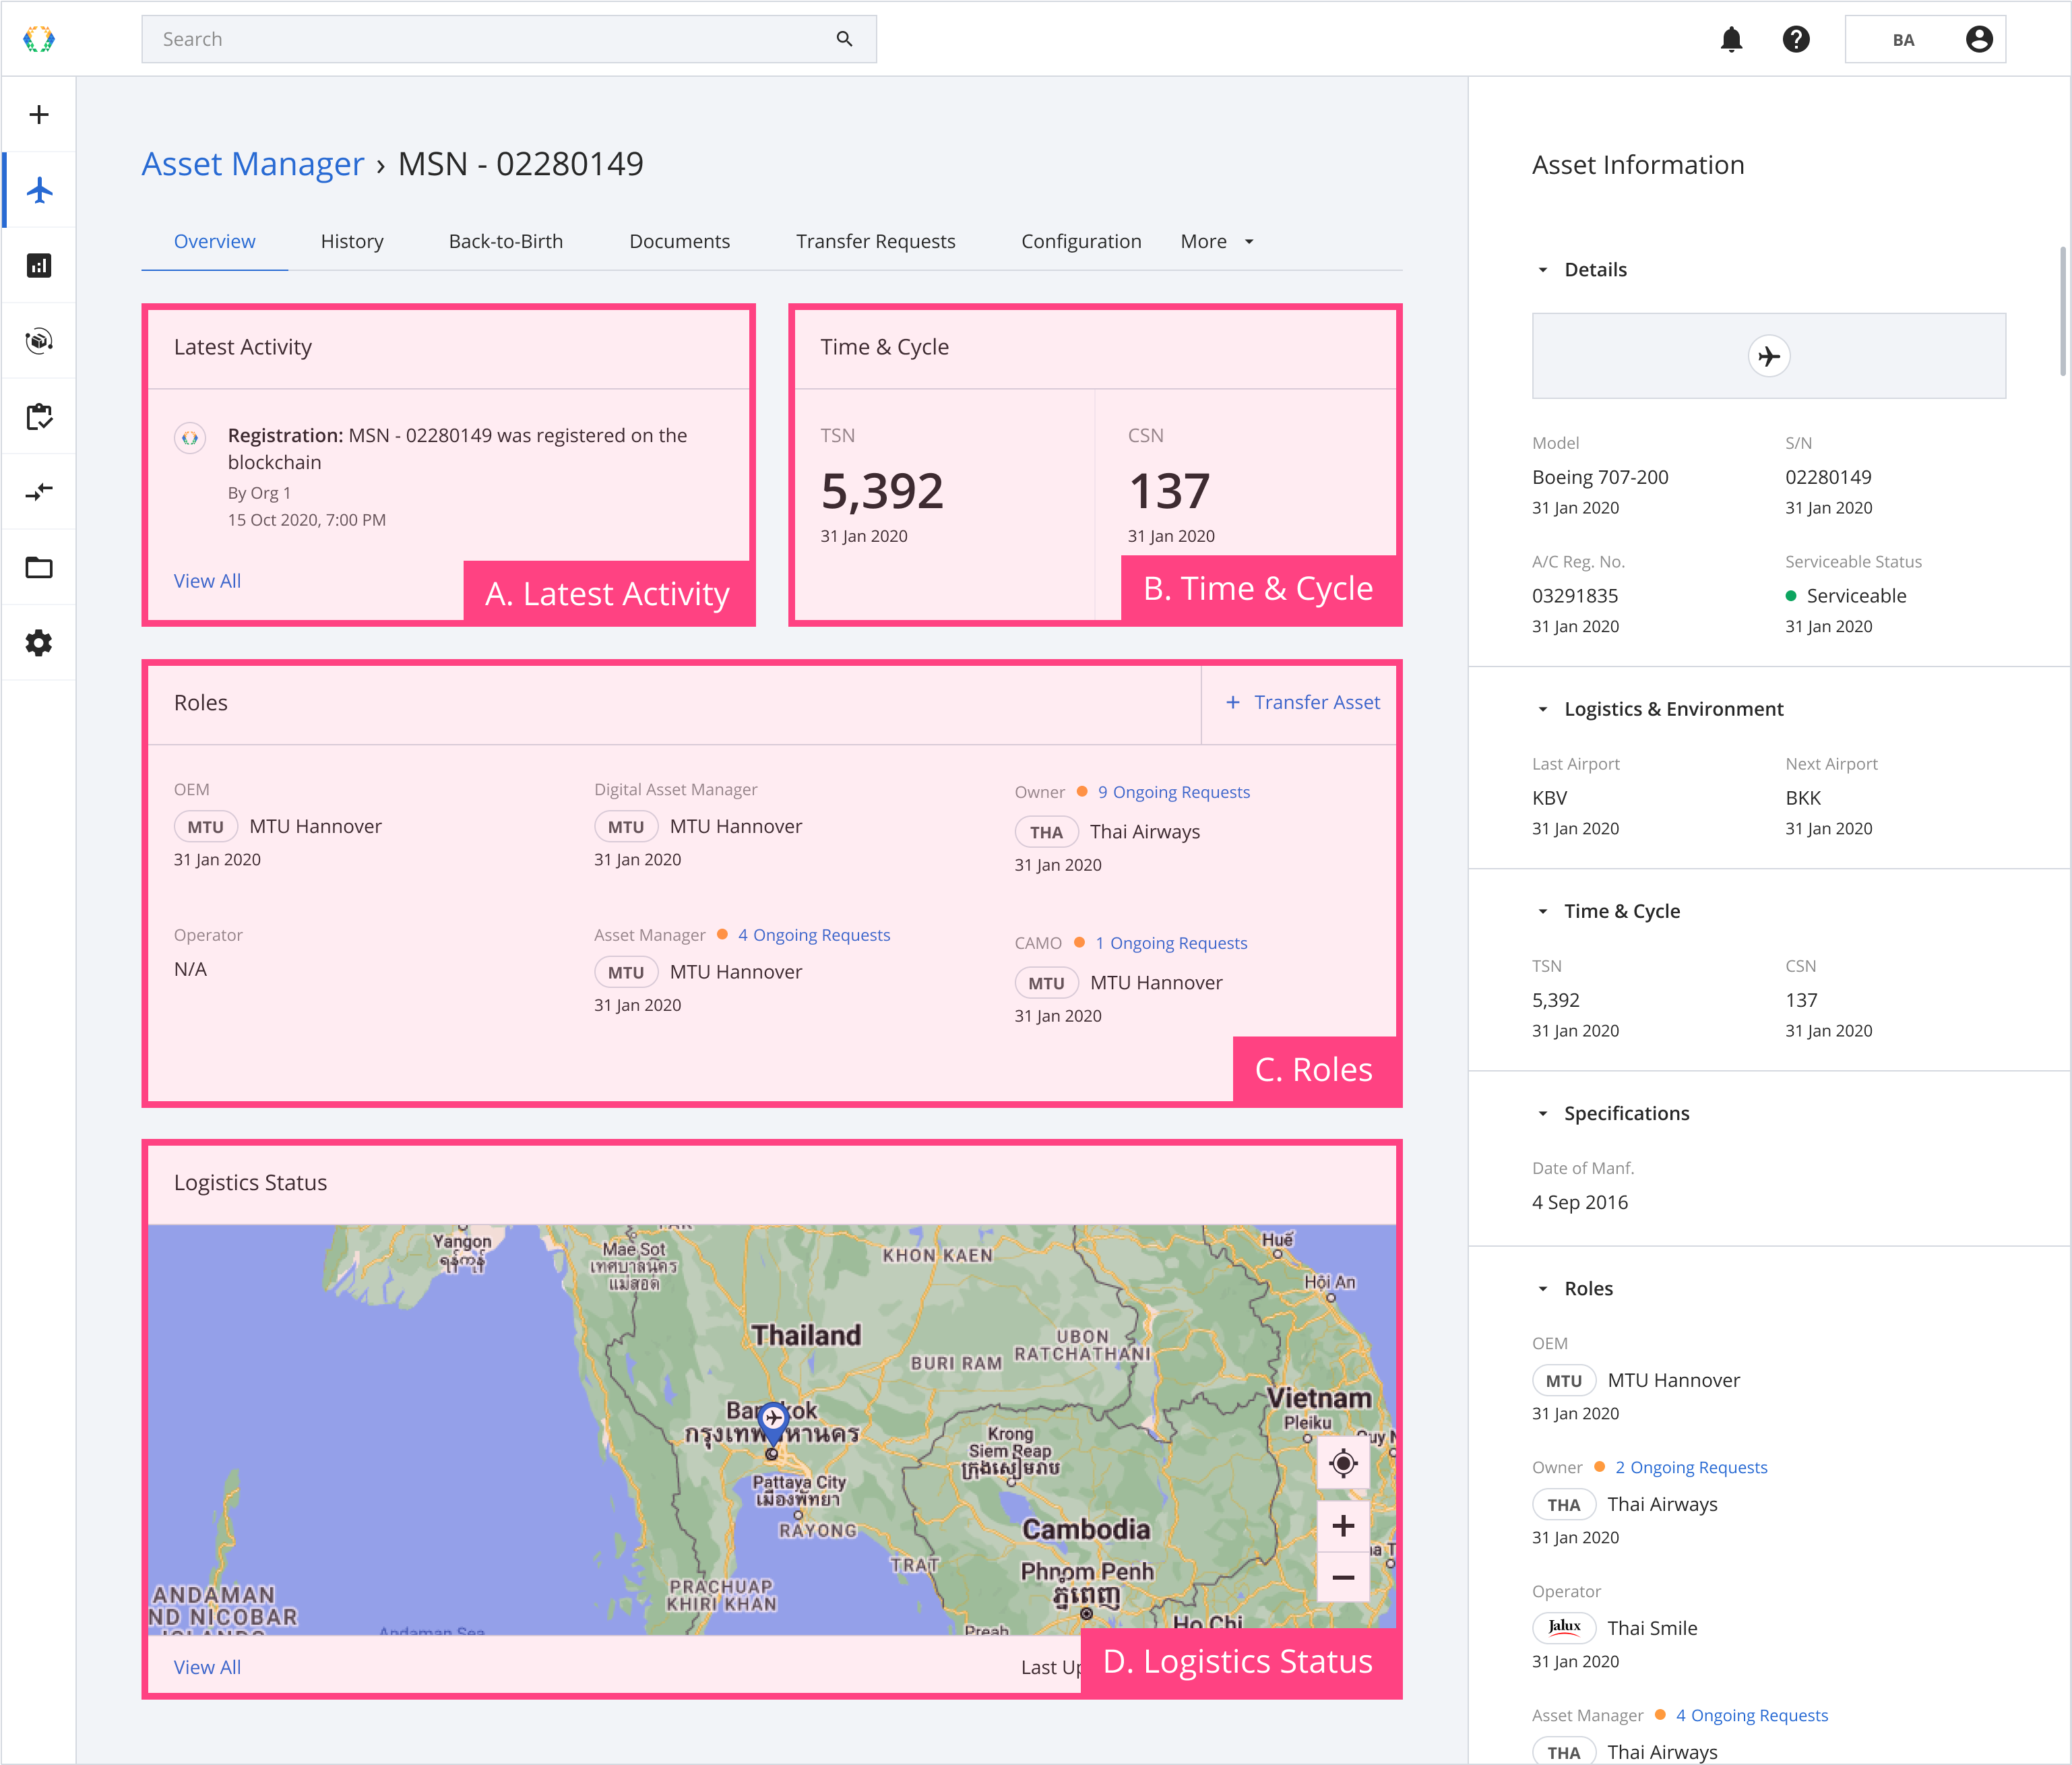The image size is (2072, 1765).
Task: Click the Asset Manager breadcrumb link
Action: coord(253,164)
